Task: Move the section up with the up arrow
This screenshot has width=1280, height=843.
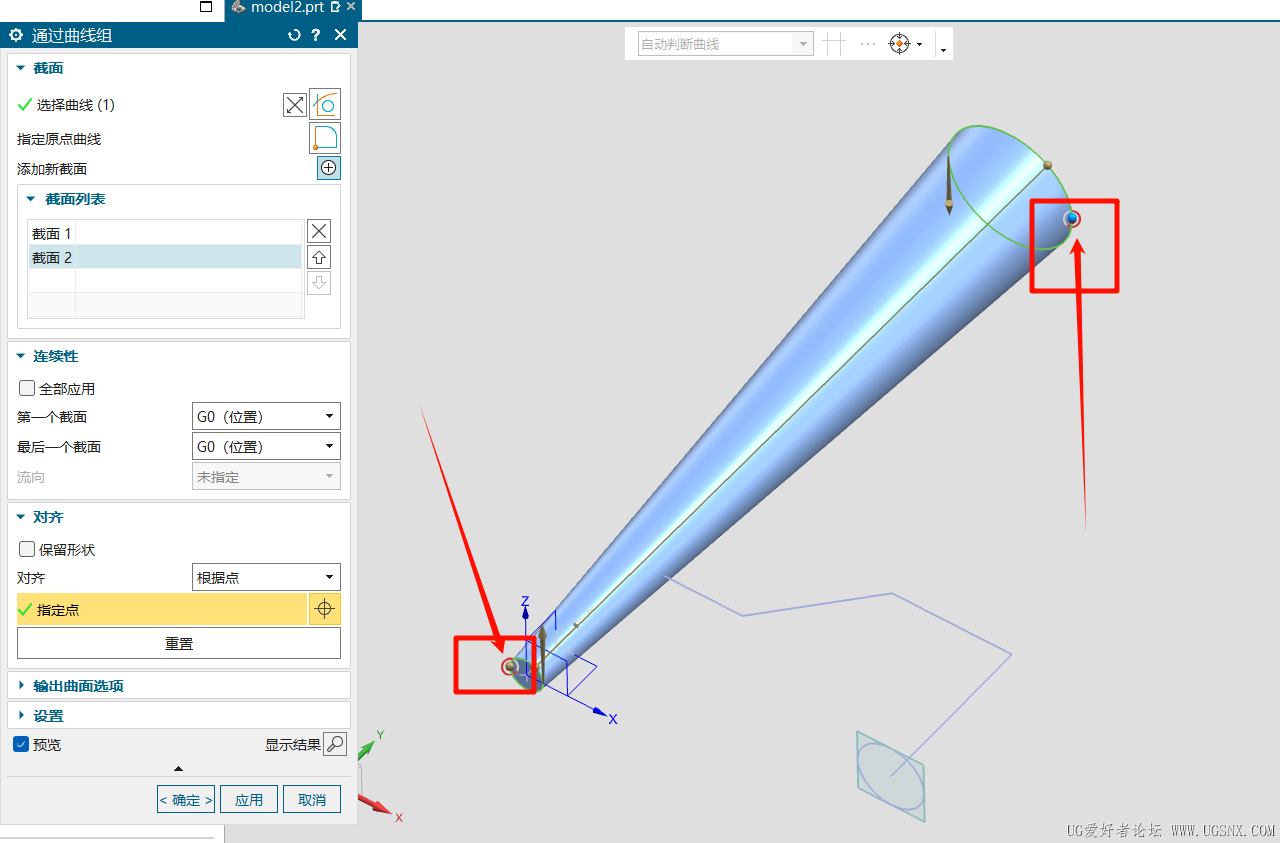Action: pos(319,257)
